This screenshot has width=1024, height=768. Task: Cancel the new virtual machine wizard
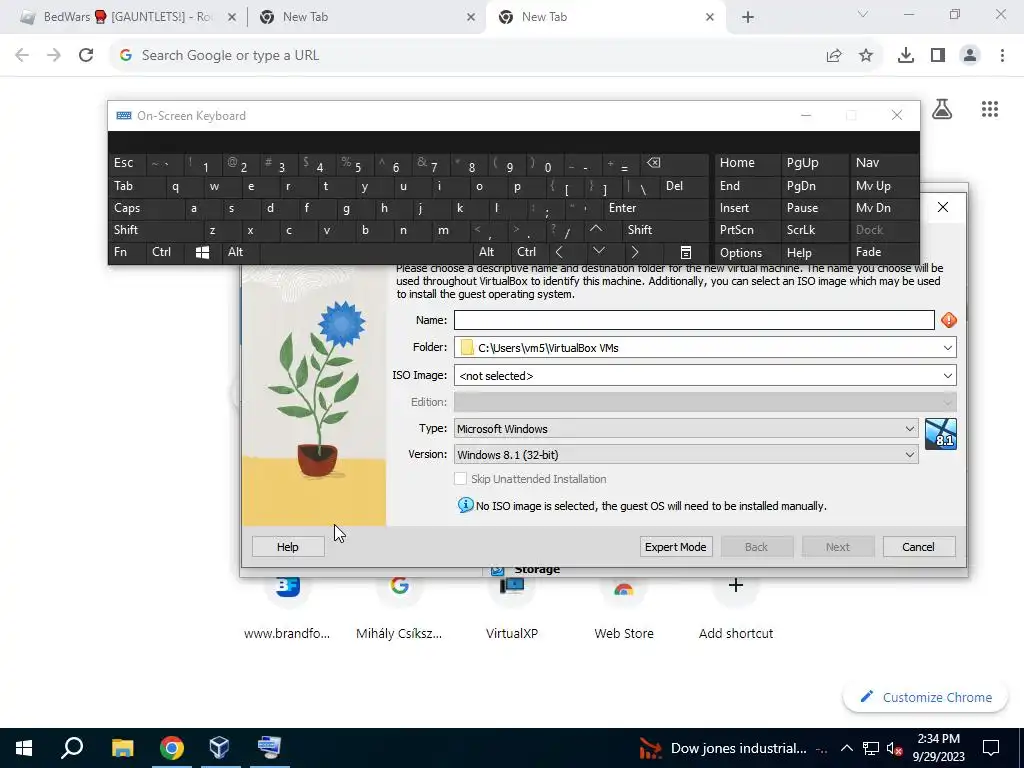pyautogui.click(x=918, y=547)
